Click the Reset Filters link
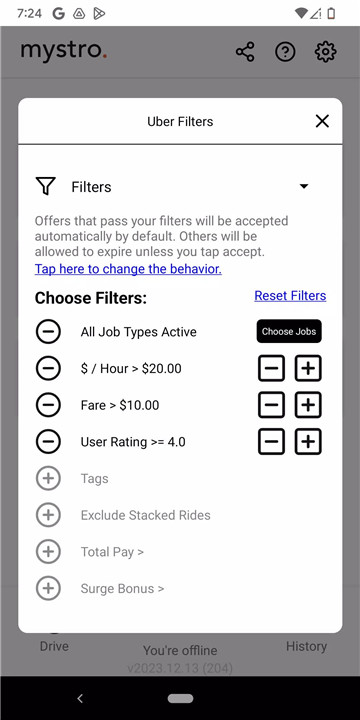The width and height of the screenshot is (360, 720). (290, 295)
